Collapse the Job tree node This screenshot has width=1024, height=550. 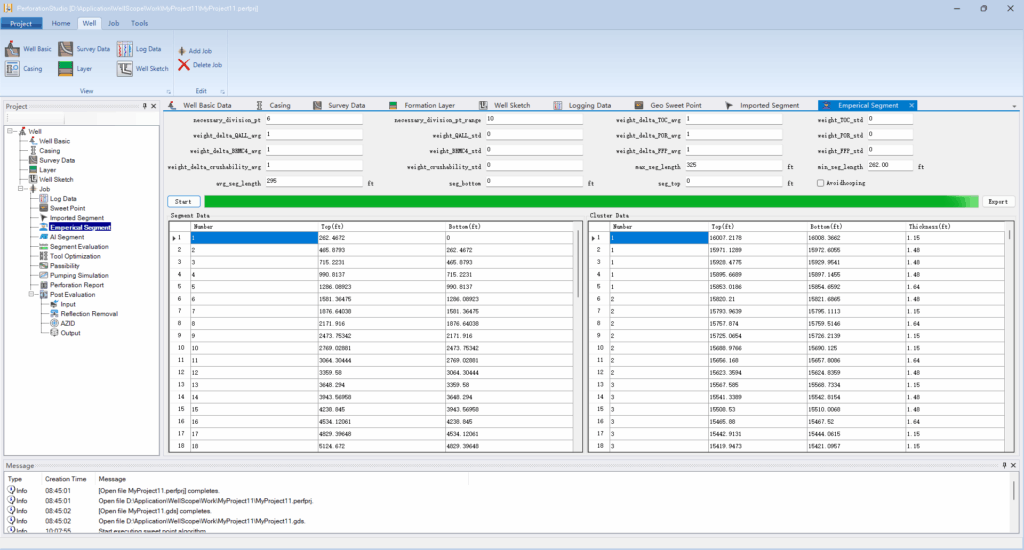[21, 189]
